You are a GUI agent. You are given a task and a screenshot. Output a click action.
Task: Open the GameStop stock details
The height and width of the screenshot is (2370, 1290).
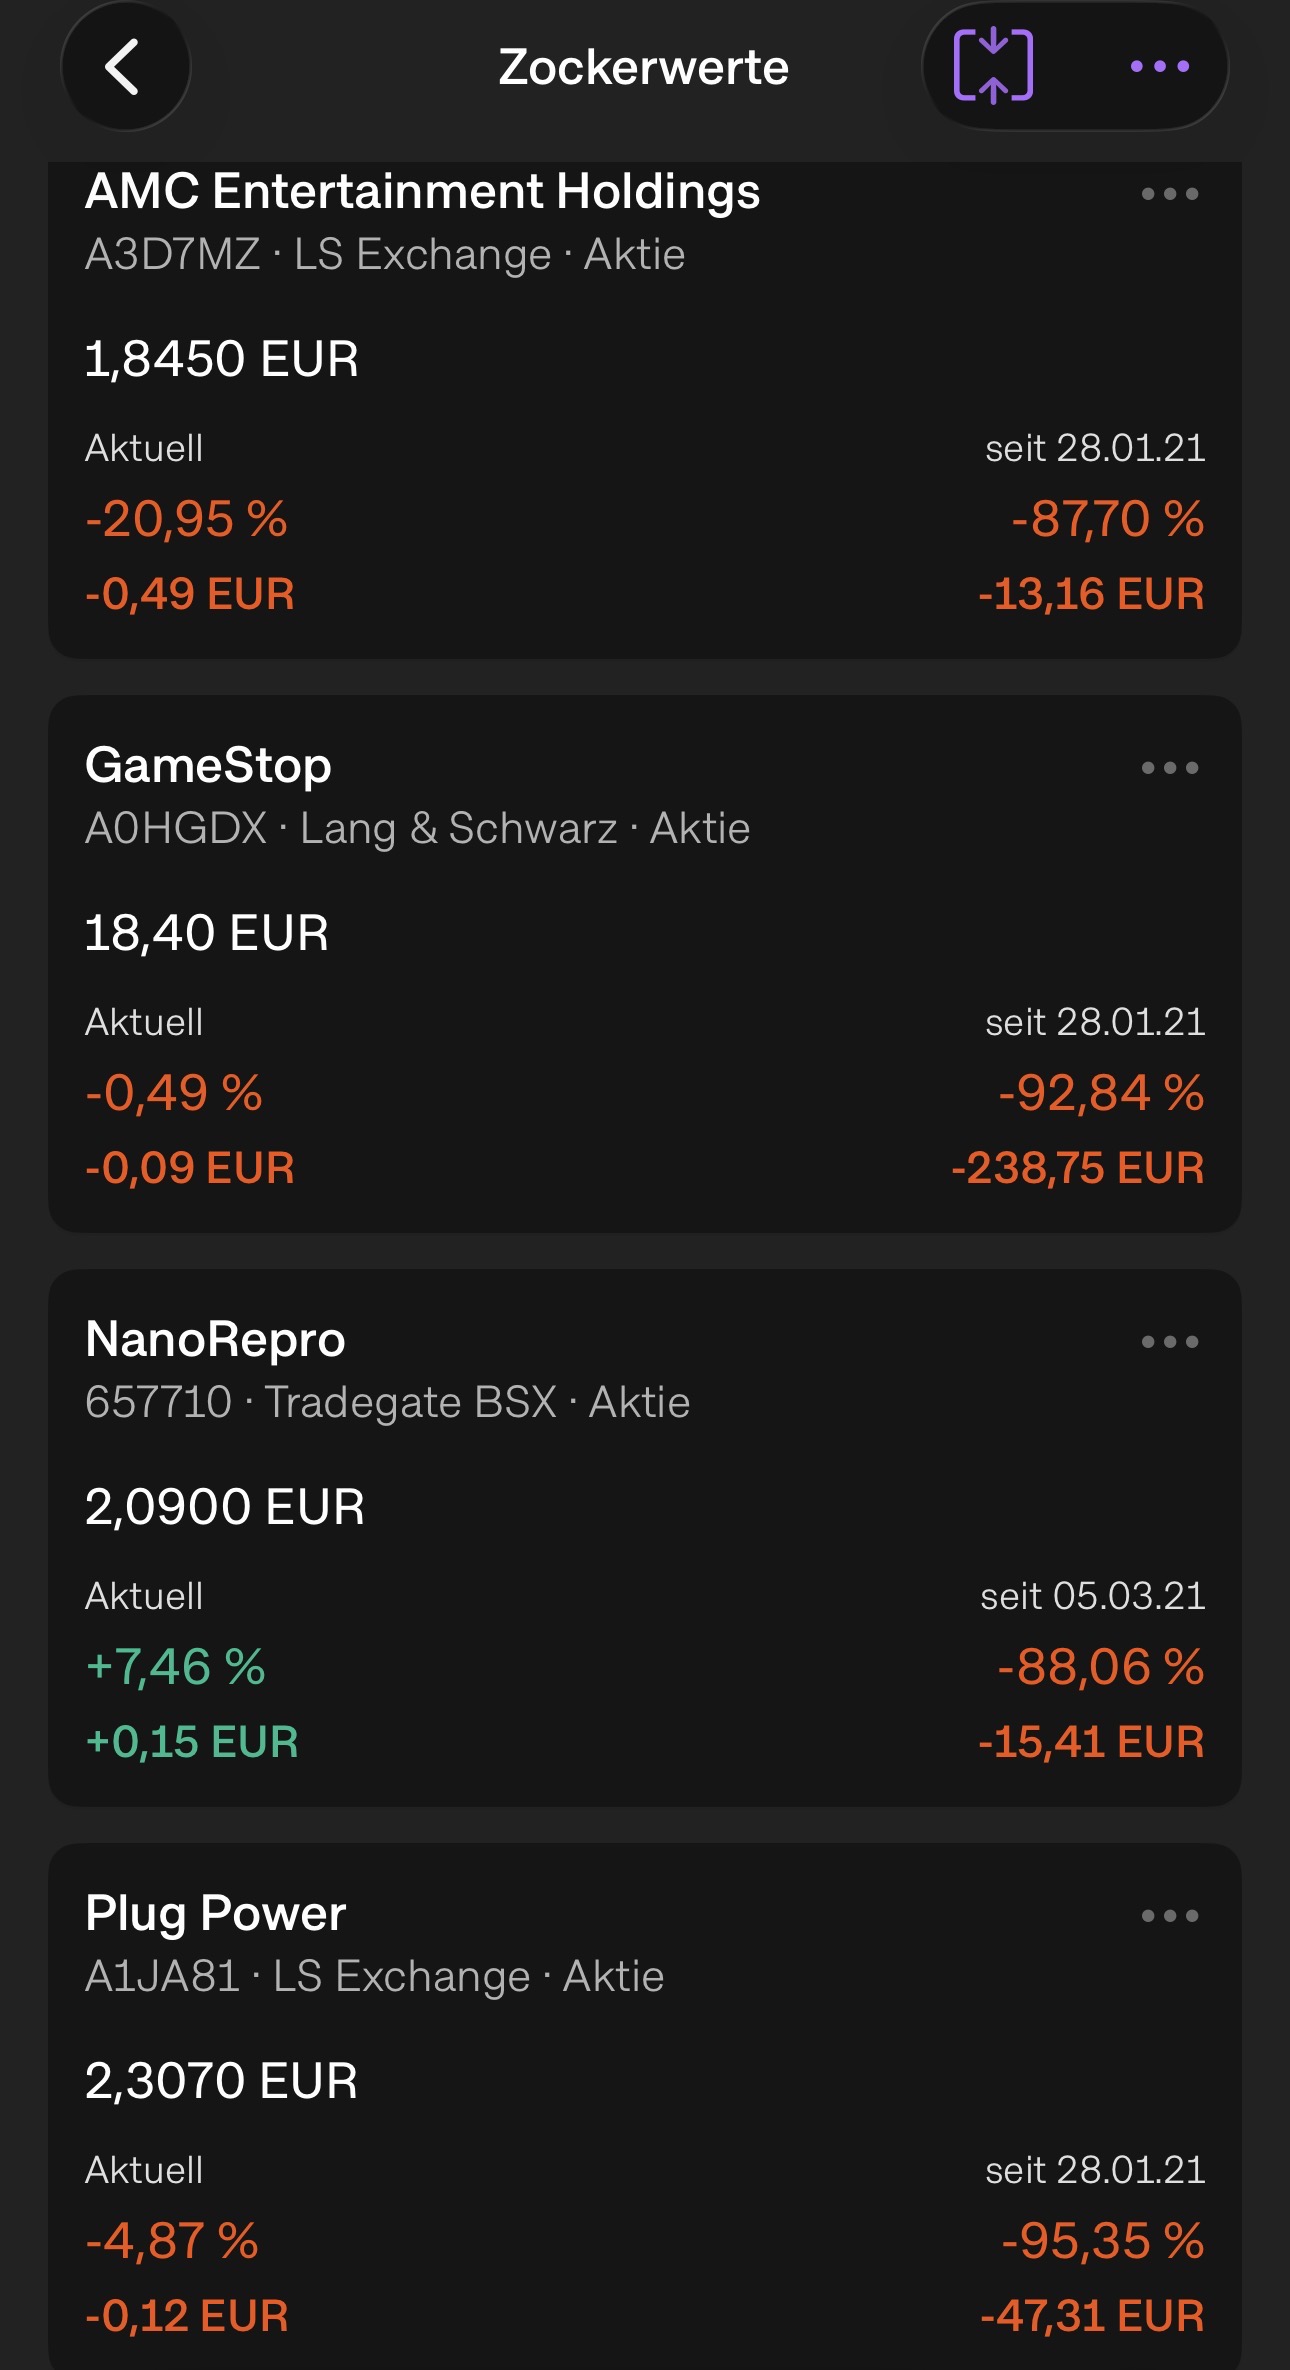pos(208,765)
